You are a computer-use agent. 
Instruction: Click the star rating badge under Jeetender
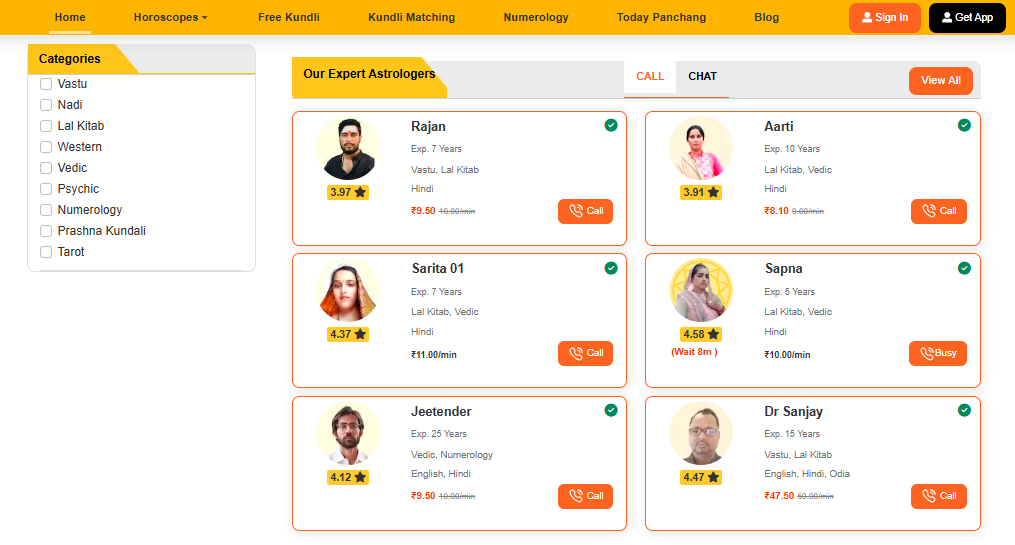pos(348,477)
